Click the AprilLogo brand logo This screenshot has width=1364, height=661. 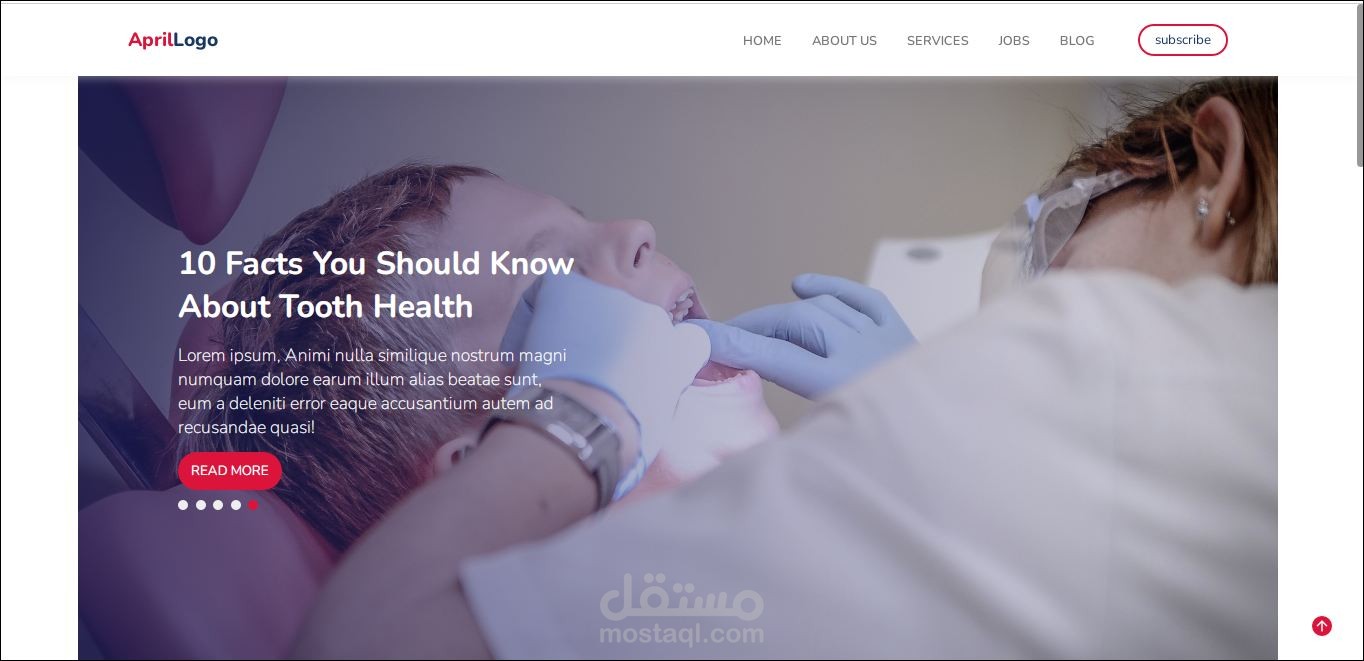[173, 40]
